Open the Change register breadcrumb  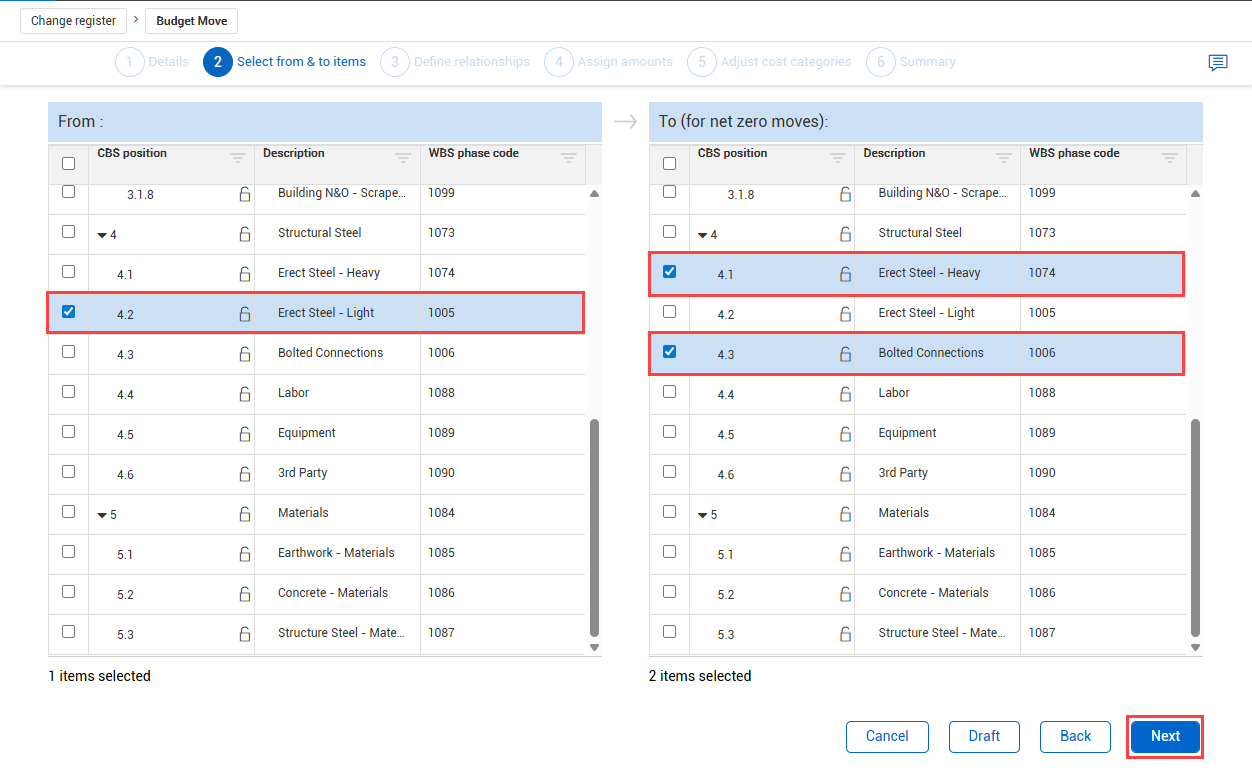(x=73, y=21)
